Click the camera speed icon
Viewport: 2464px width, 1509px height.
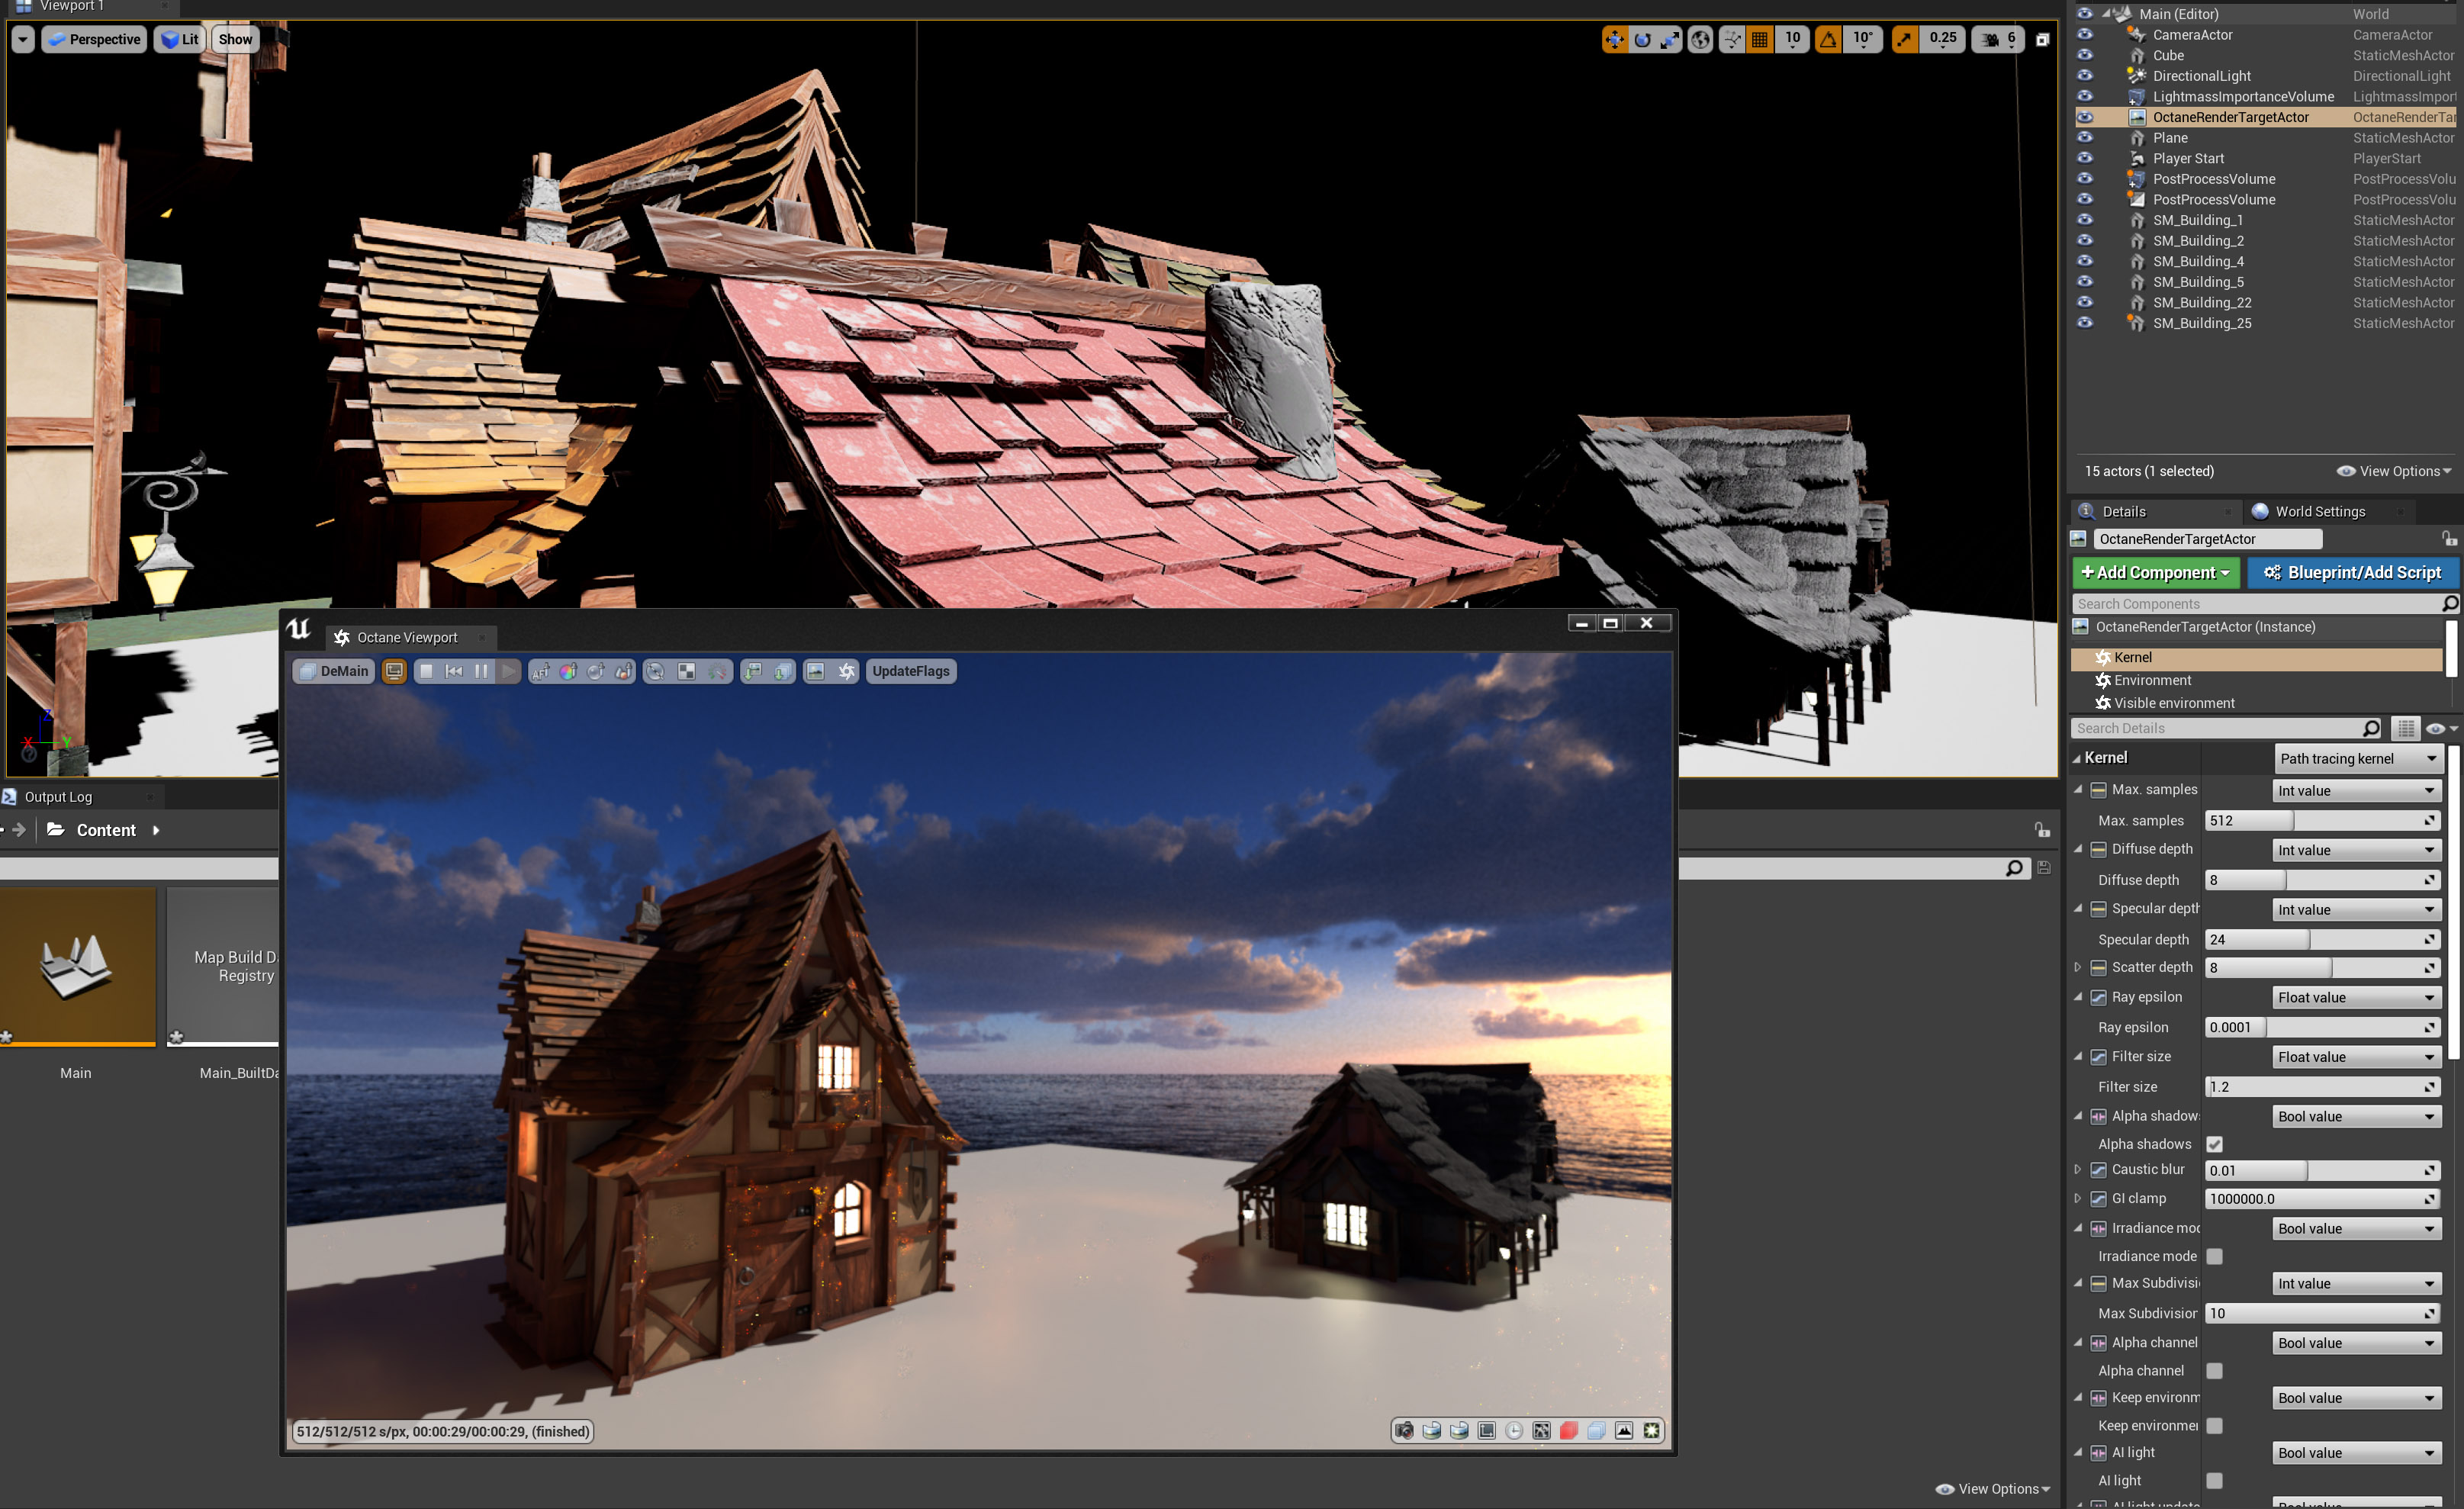1990,39
